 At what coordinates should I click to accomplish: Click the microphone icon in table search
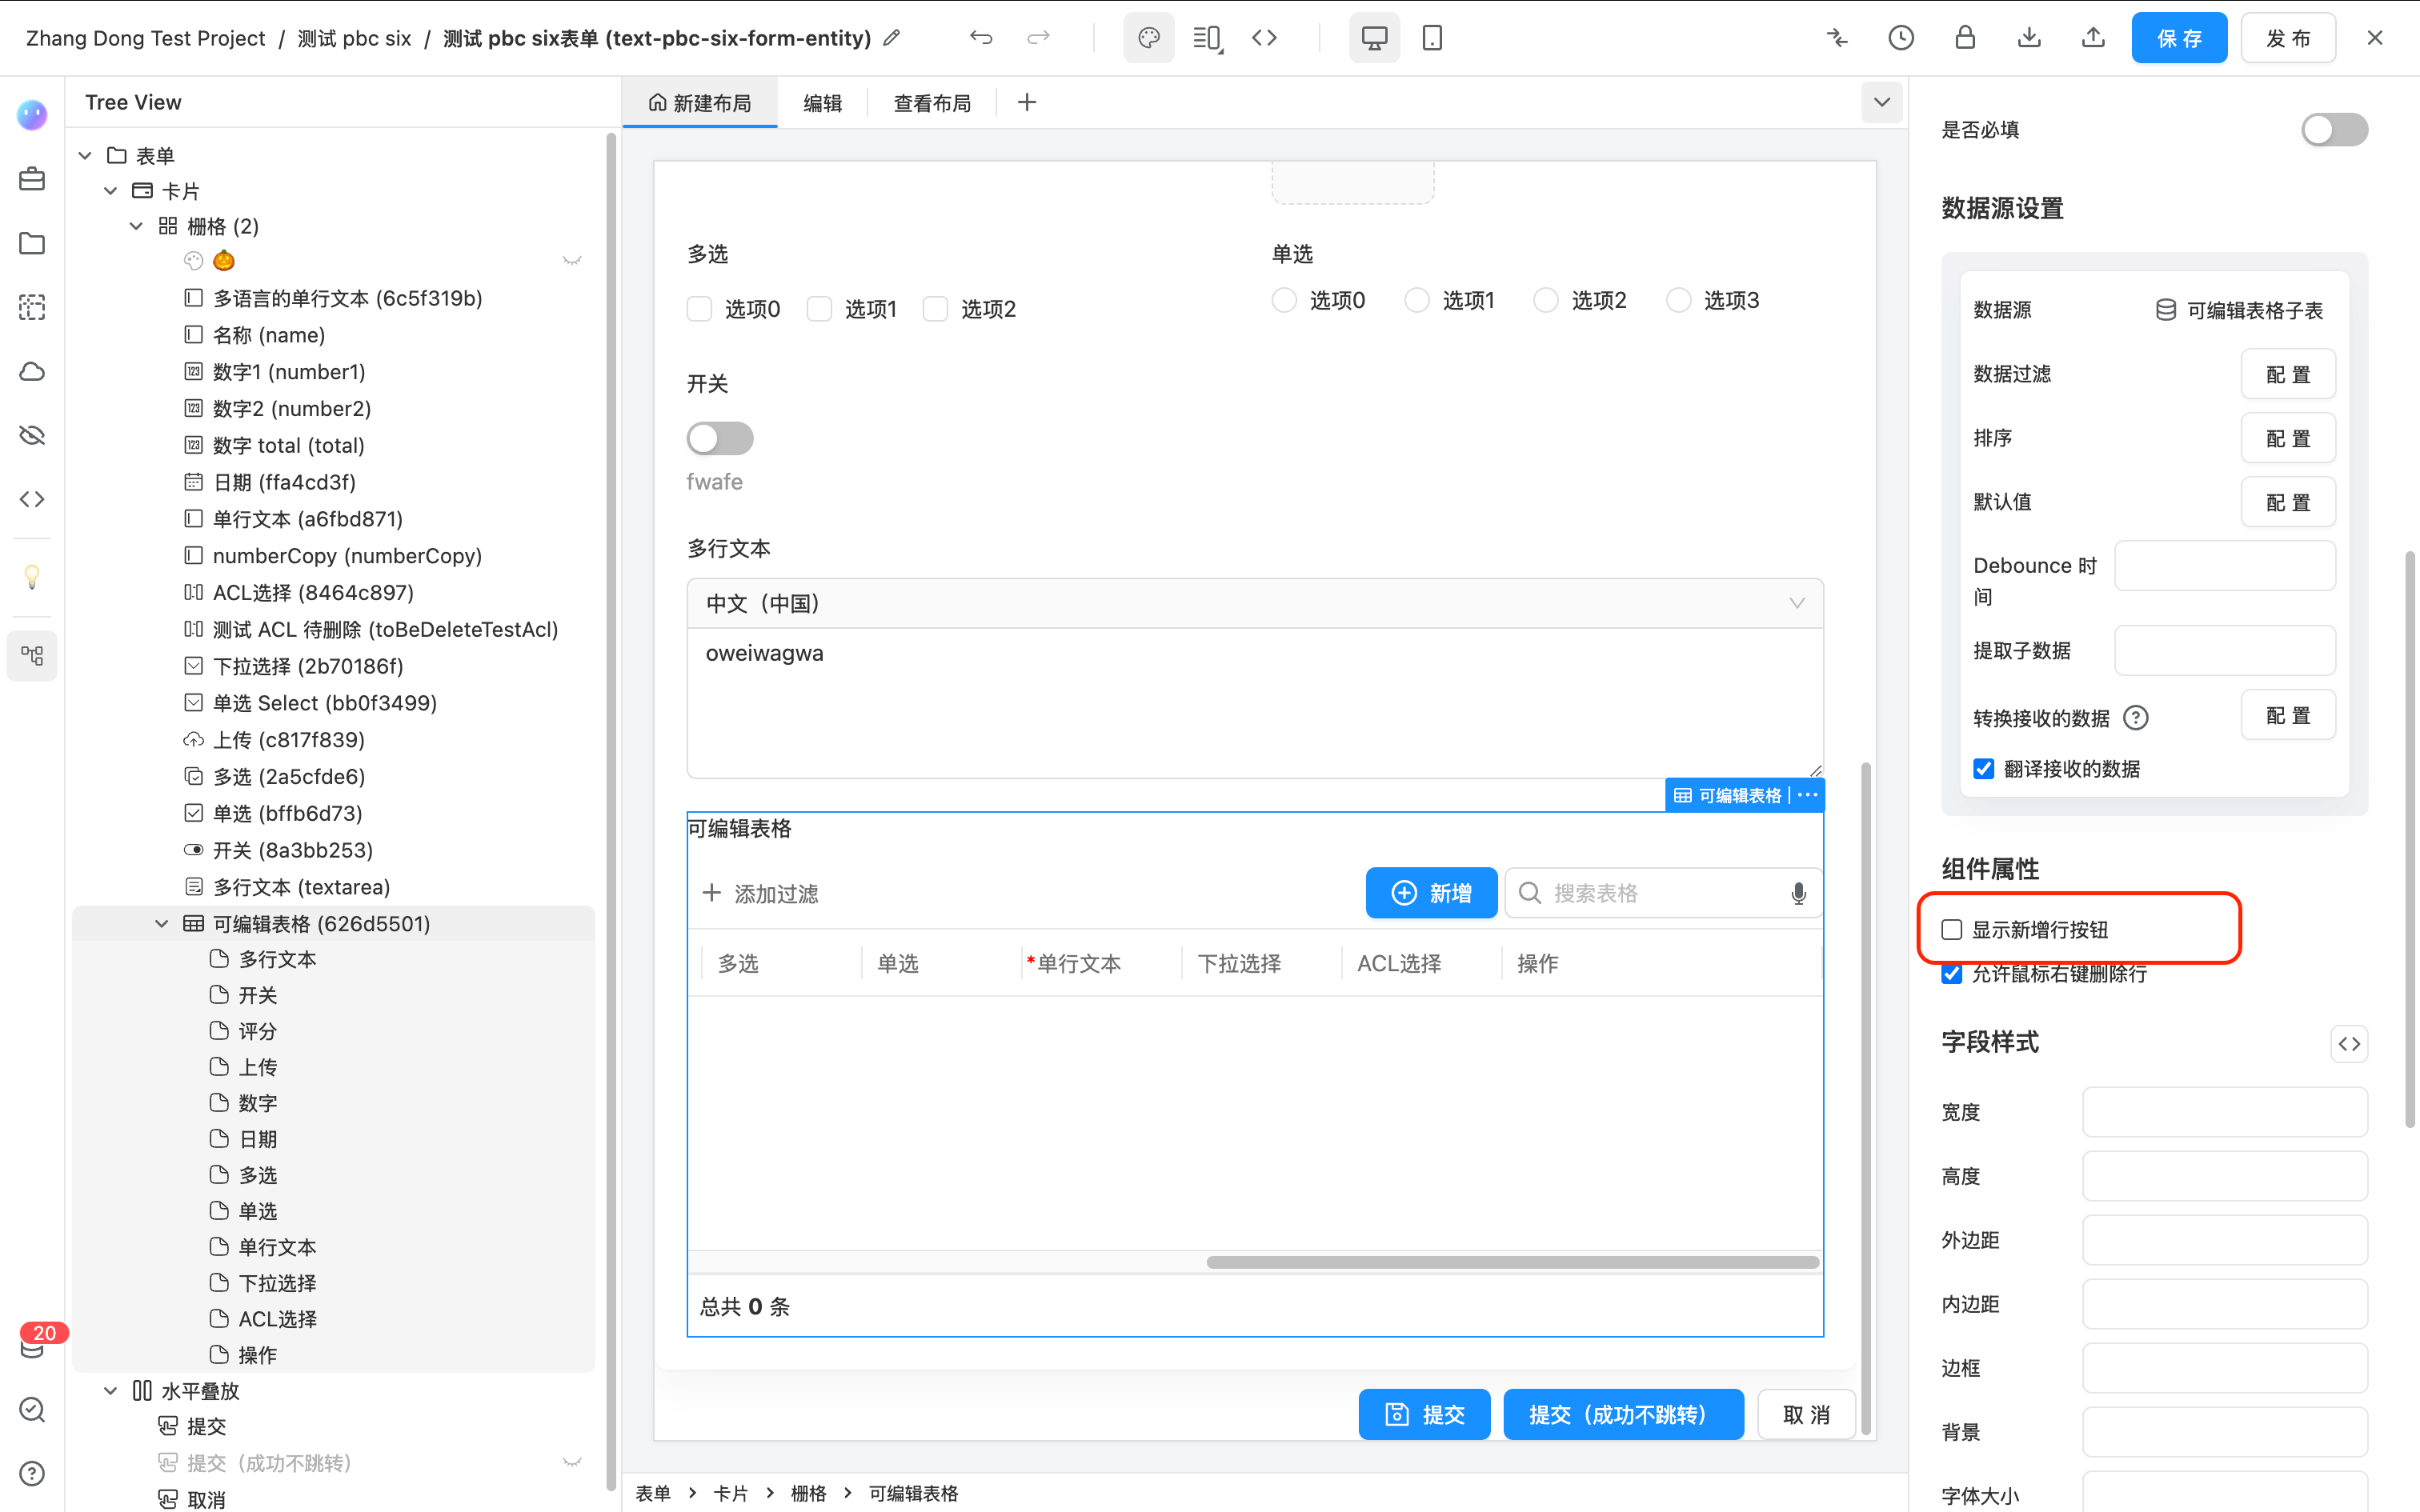point(1798,893)
